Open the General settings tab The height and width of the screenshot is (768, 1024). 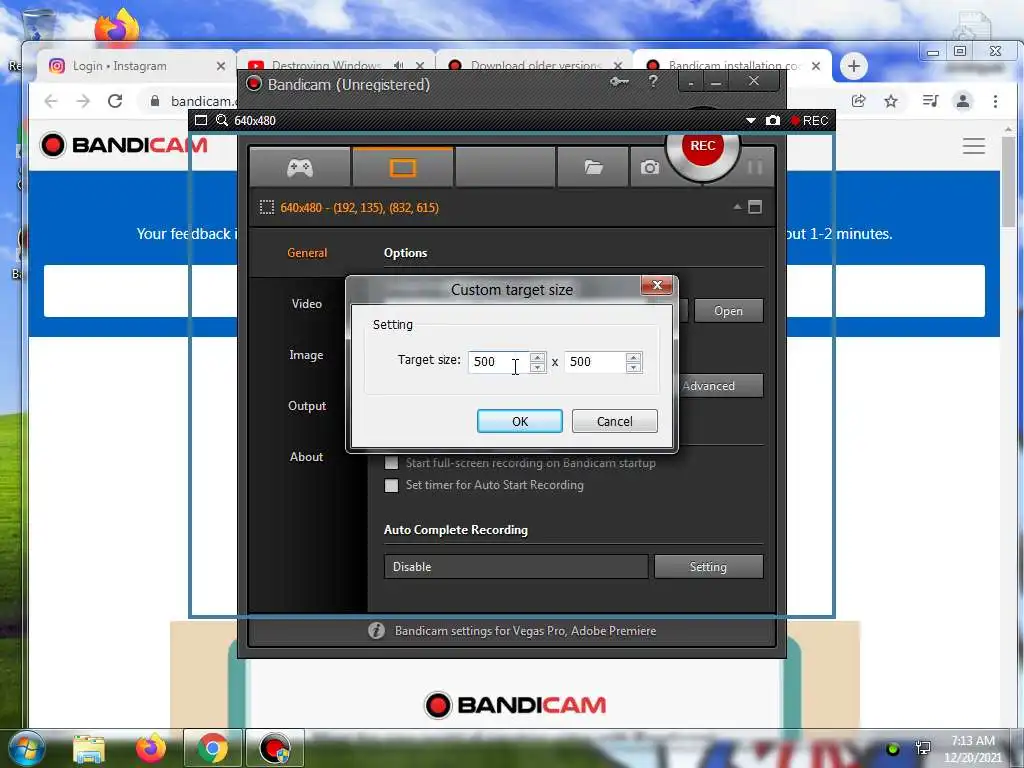click(x=307, y=253)
